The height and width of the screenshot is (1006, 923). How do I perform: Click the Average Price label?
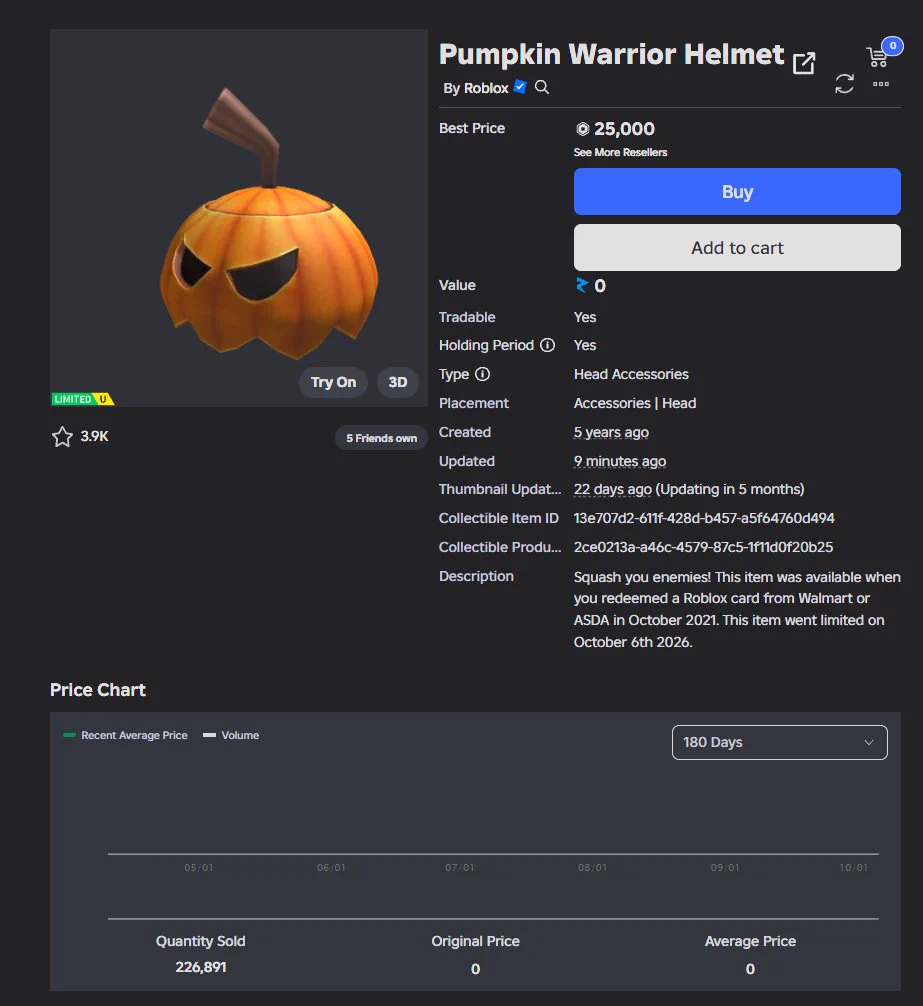coord(750,941)
